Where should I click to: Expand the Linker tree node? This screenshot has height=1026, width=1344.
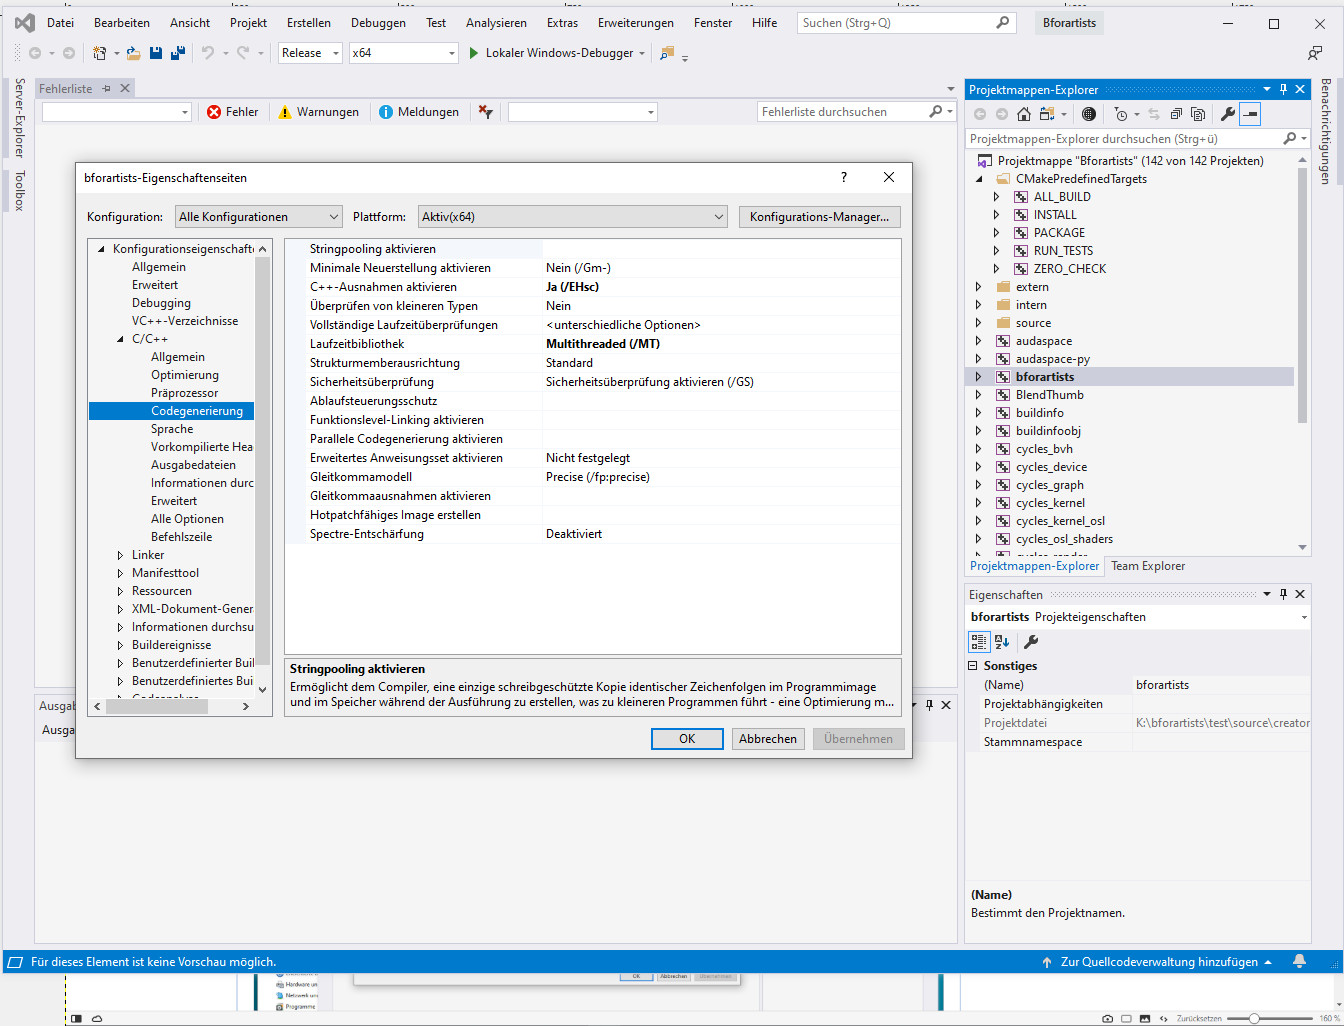(x=120, y=555)
